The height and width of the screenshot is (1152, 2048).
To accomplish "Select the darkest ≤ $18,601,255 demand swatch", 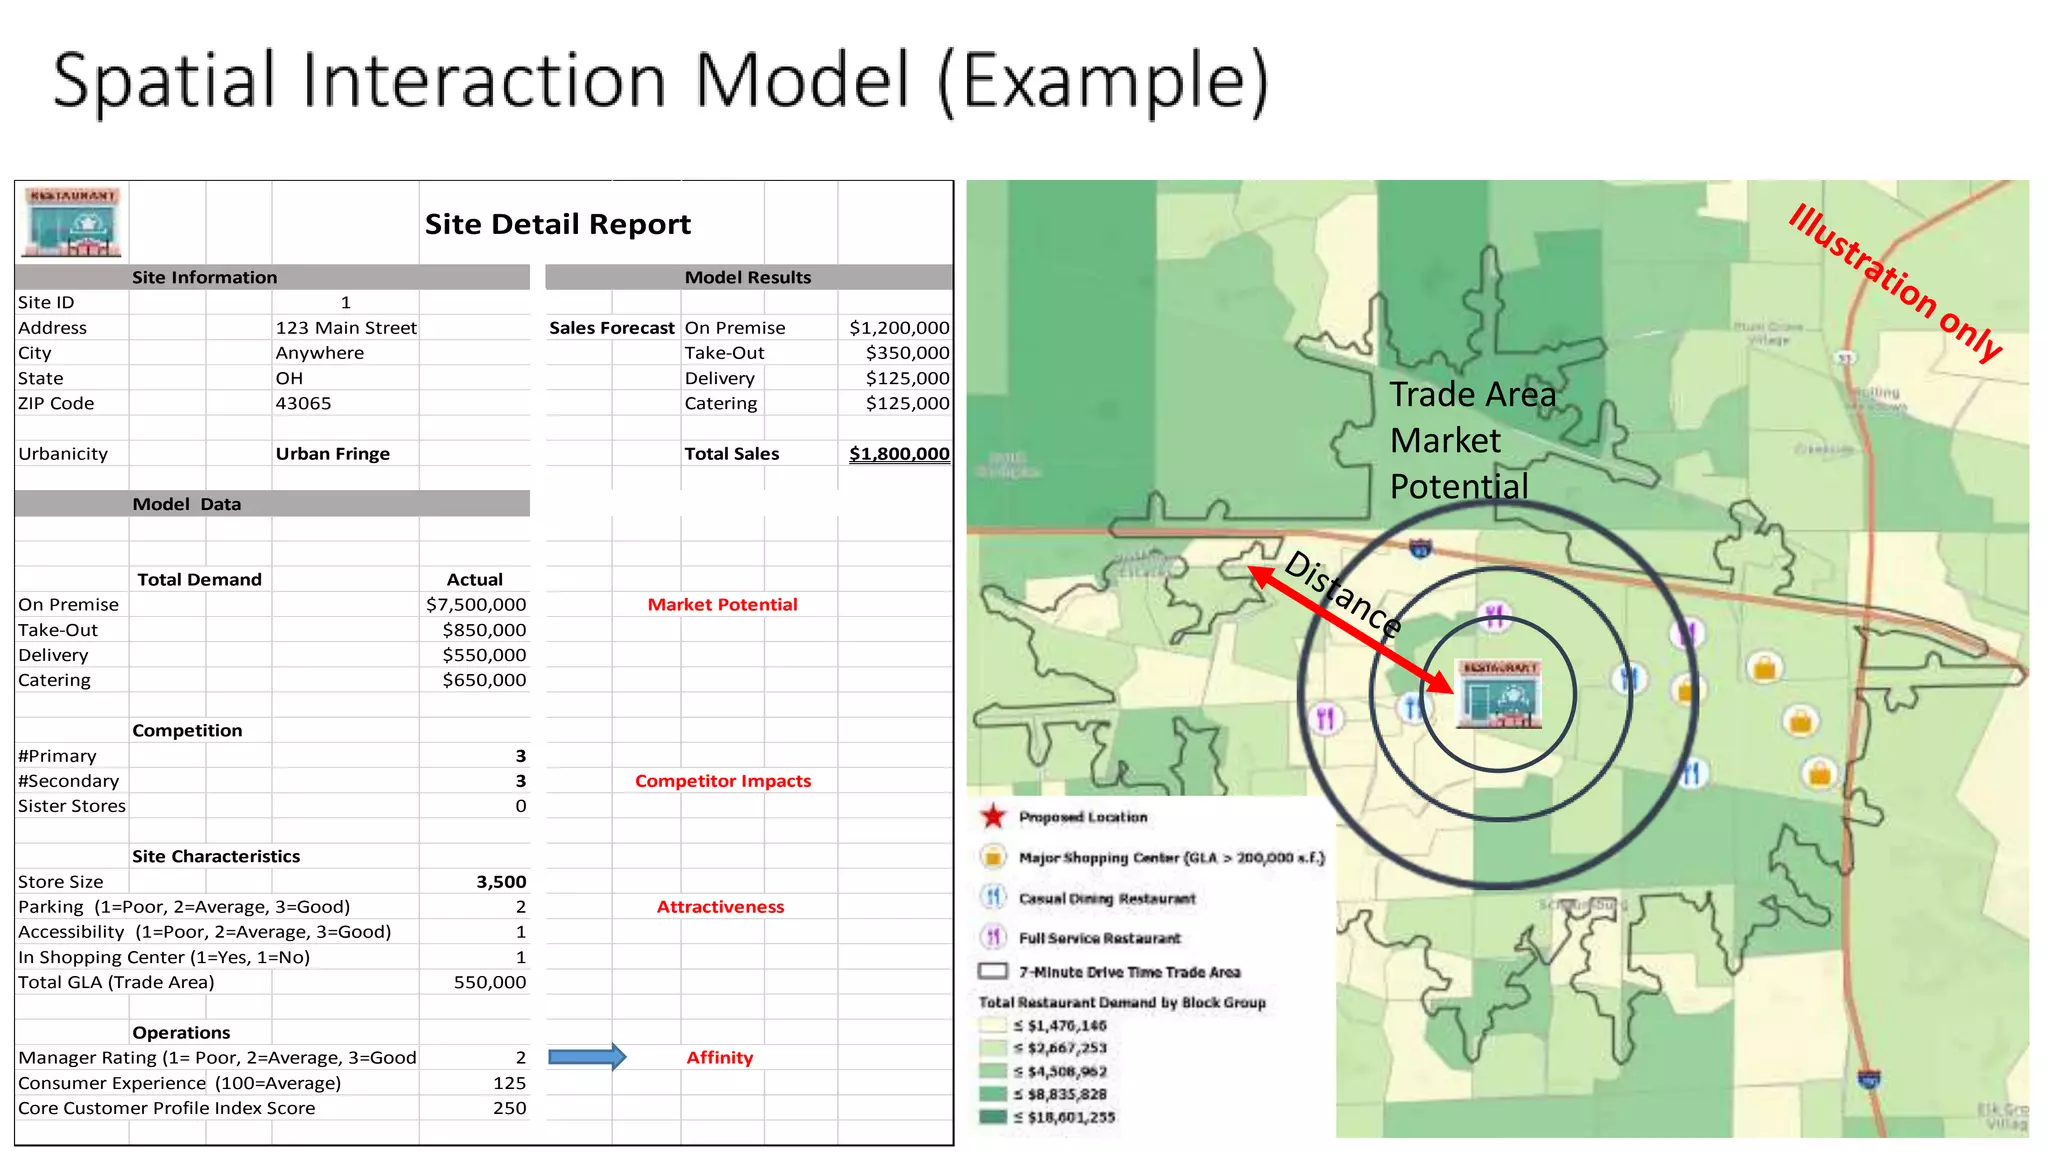I will pos(993,1117).
